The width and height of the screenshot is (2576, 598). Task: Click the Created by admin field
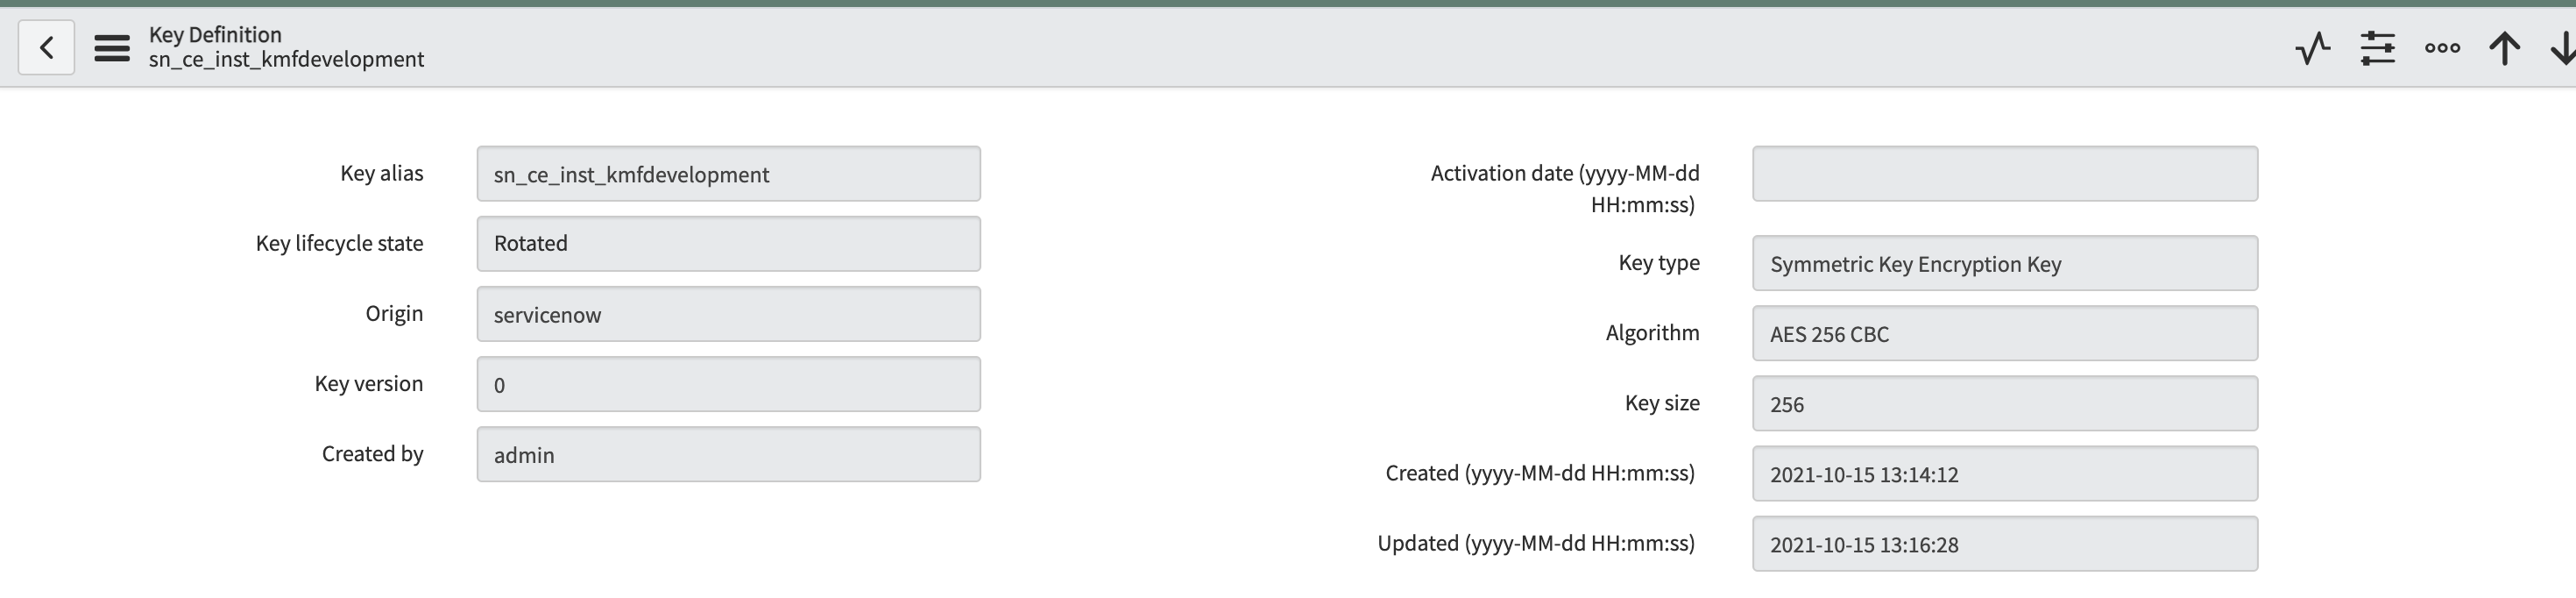tap(728, 454)
